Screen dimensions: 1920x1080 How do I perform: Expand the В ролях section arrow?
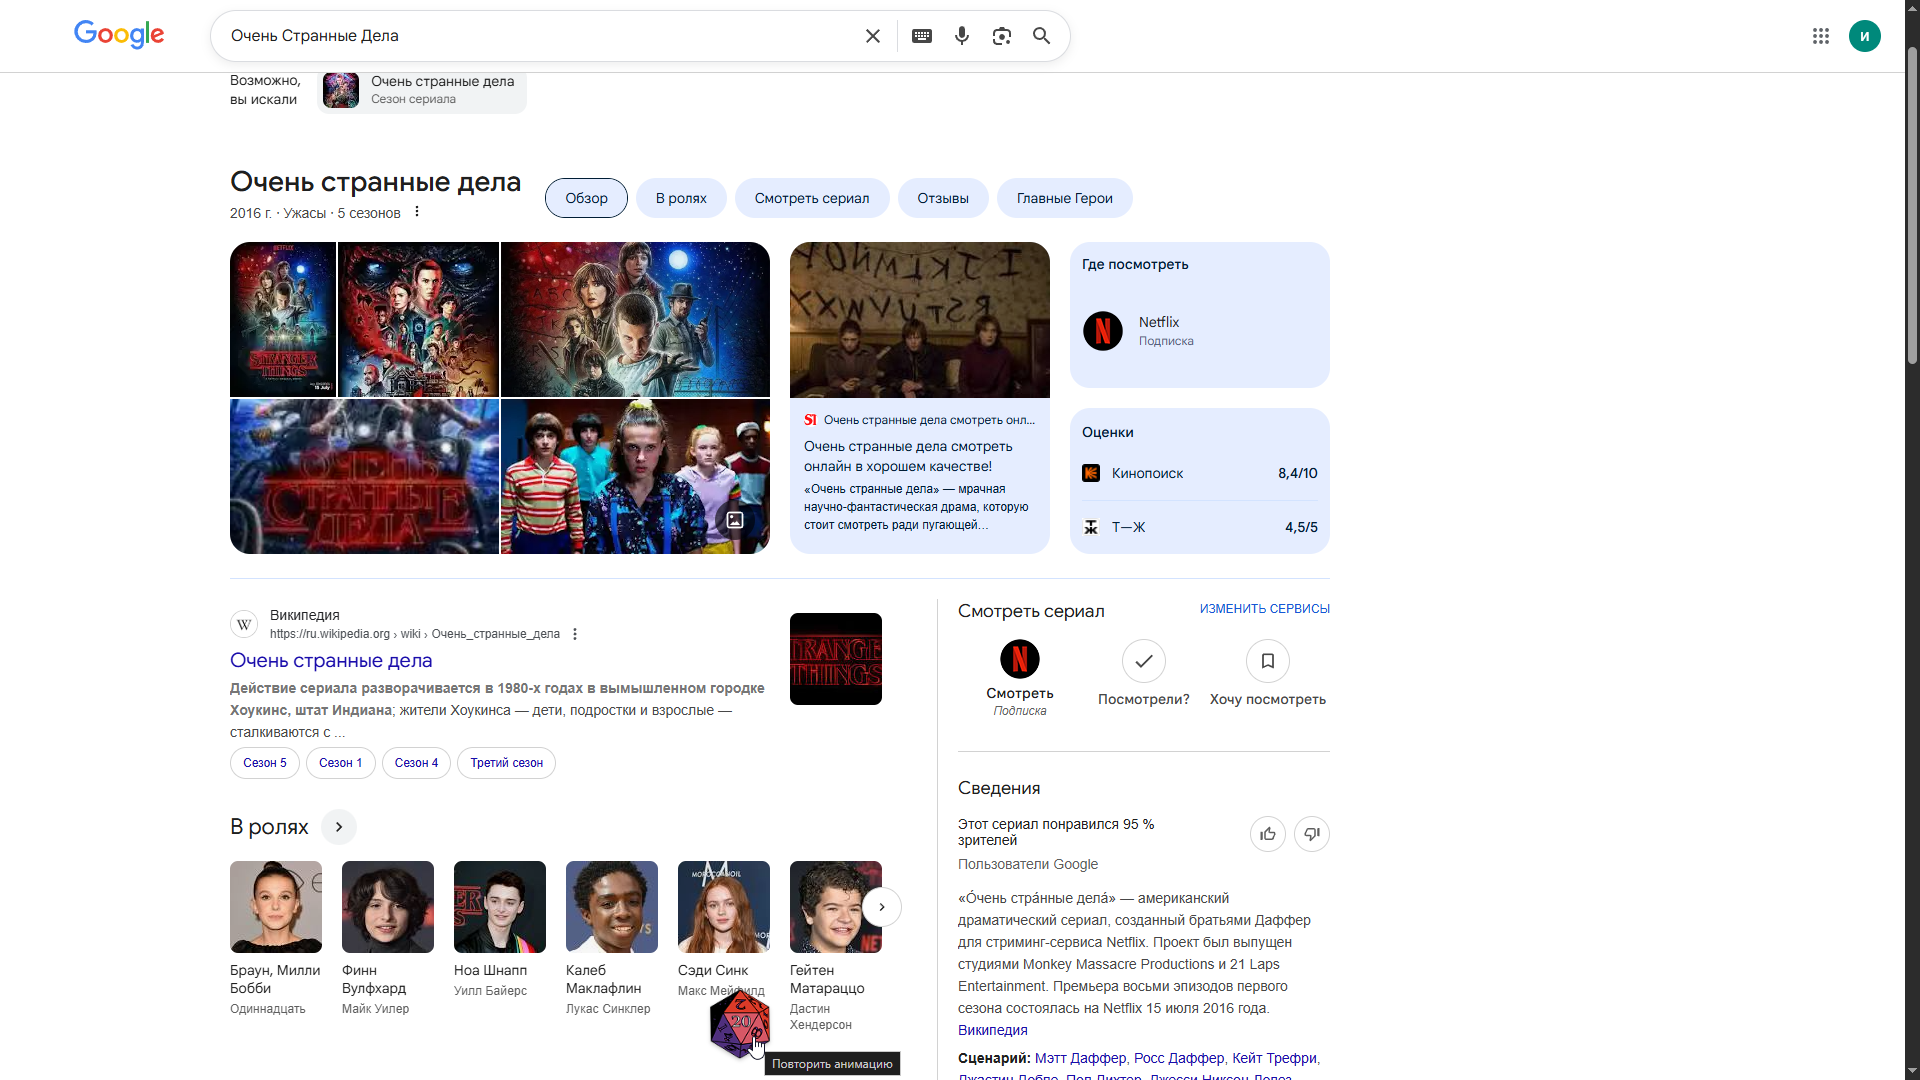click(339, 827)
